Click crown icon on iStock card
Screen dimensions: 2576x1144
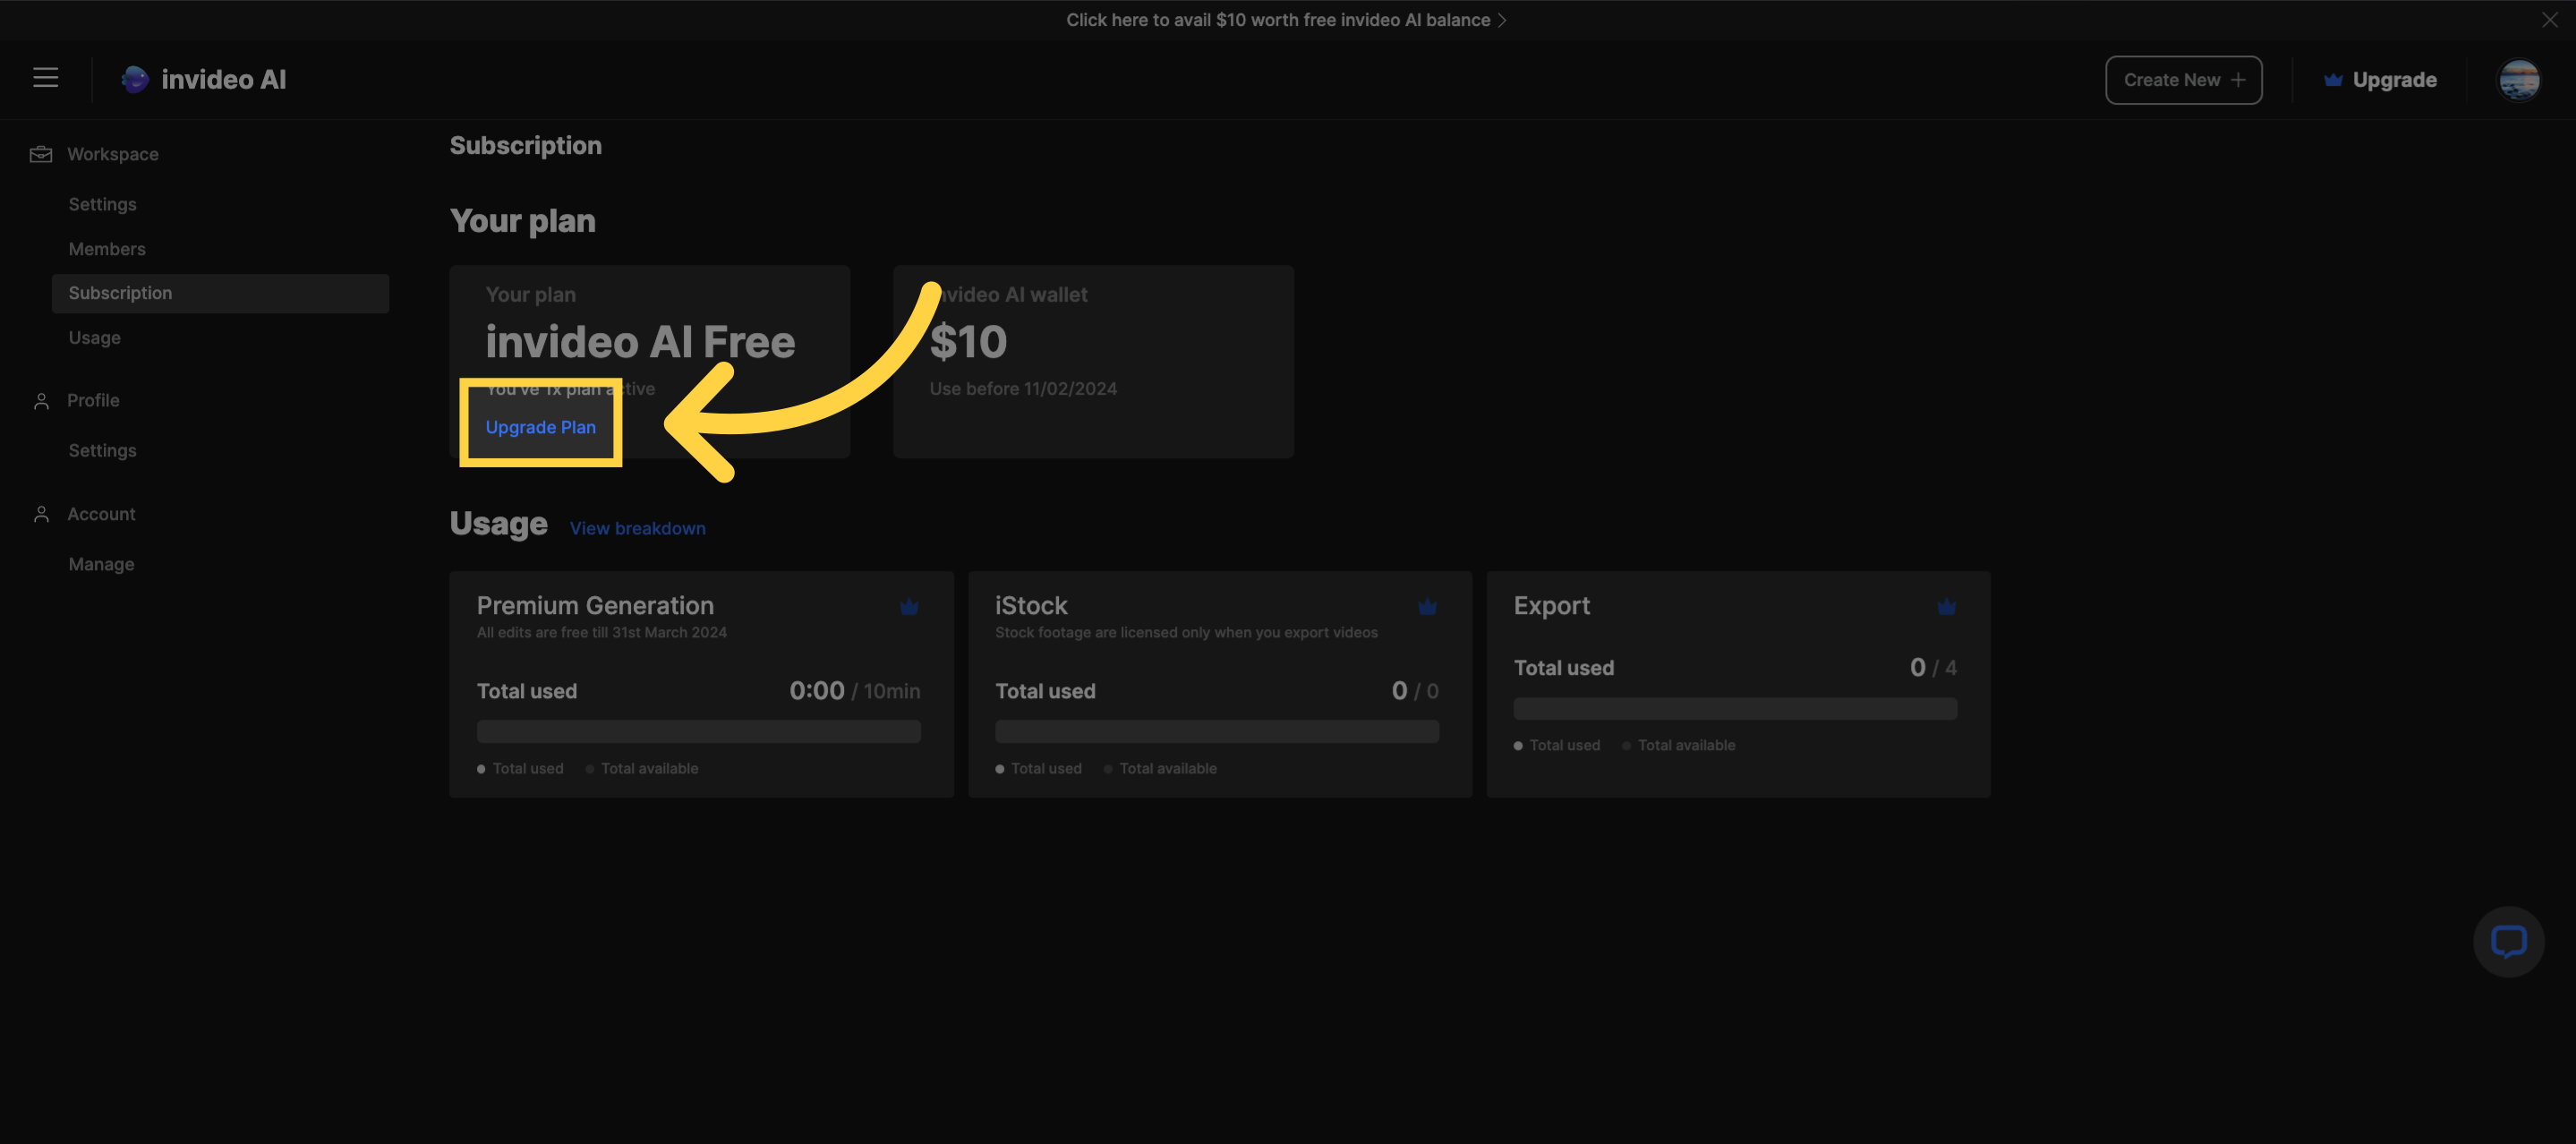click(1427, 607)
